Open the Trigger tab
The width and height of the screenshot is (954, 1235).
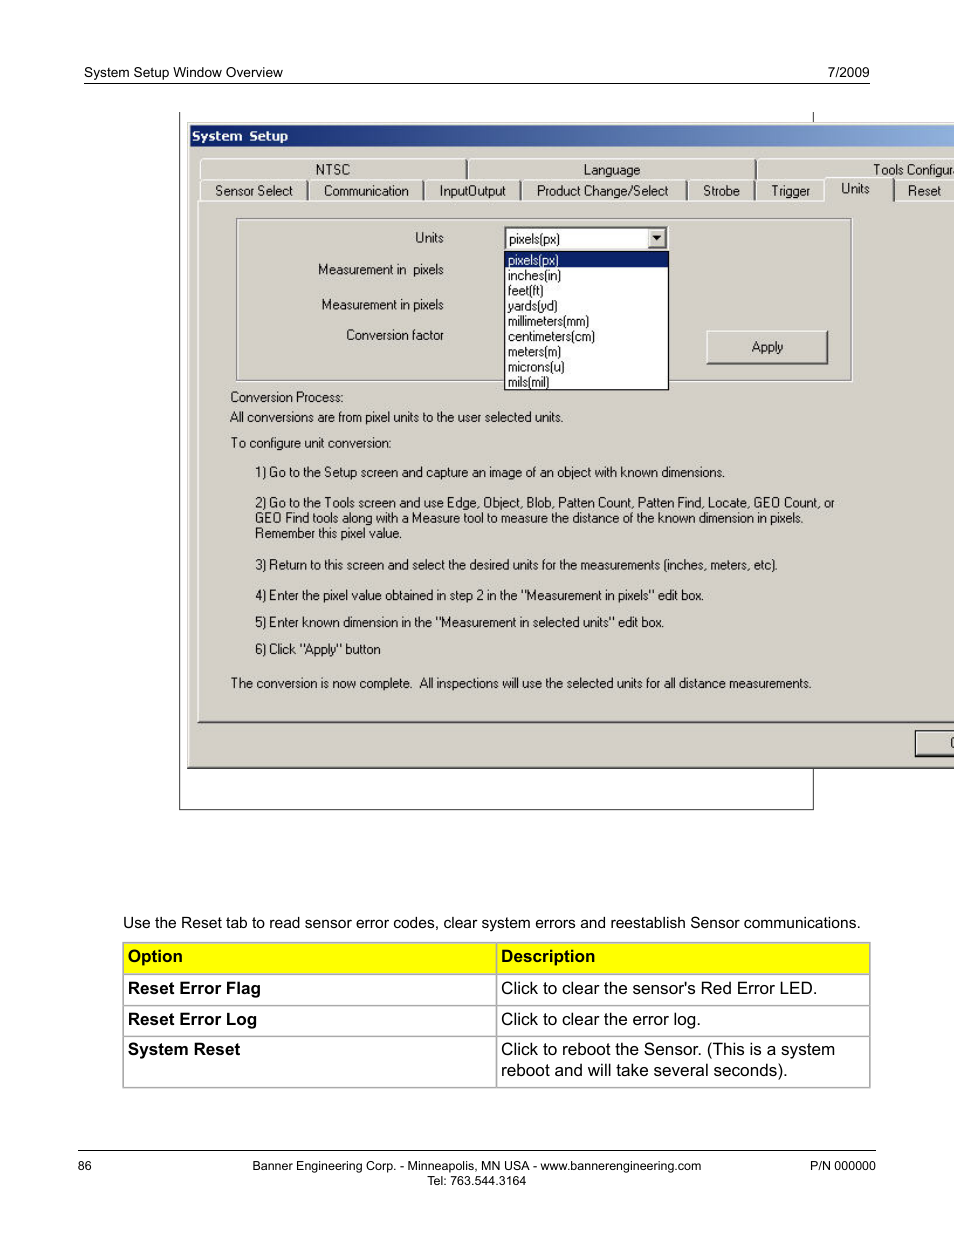[790, 190]
